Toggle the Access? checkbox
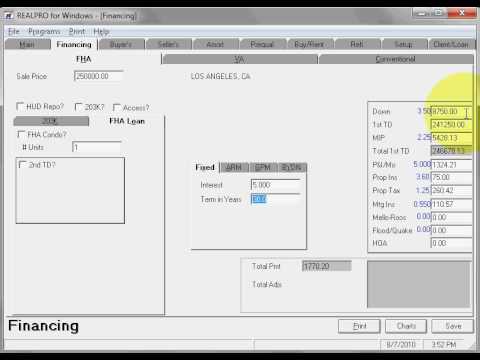480x360 pixels. [117, 108]
